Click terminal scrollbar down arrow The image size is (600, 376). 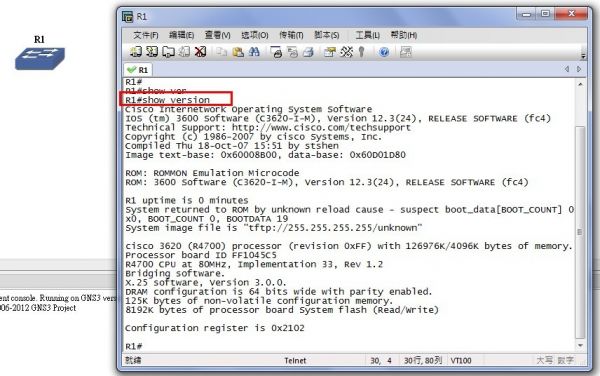(x=580, y=346)
